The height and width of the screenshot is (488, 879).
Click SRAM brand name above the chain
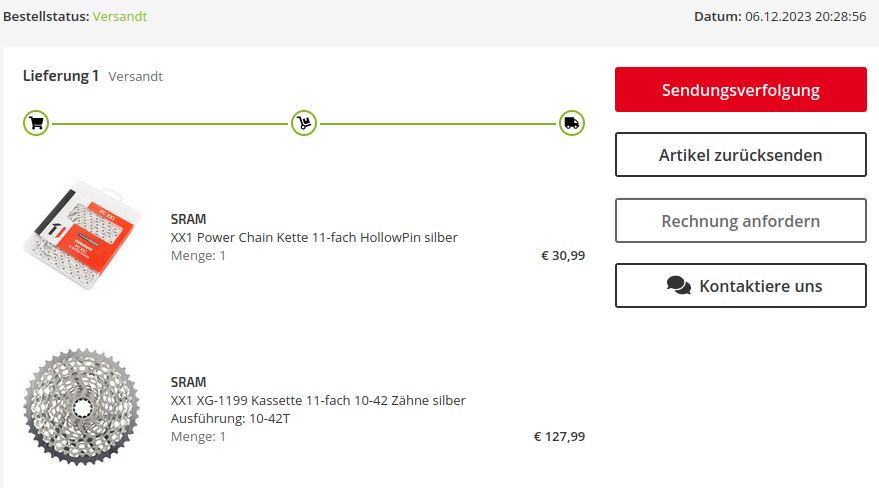(x=188, y=219)
